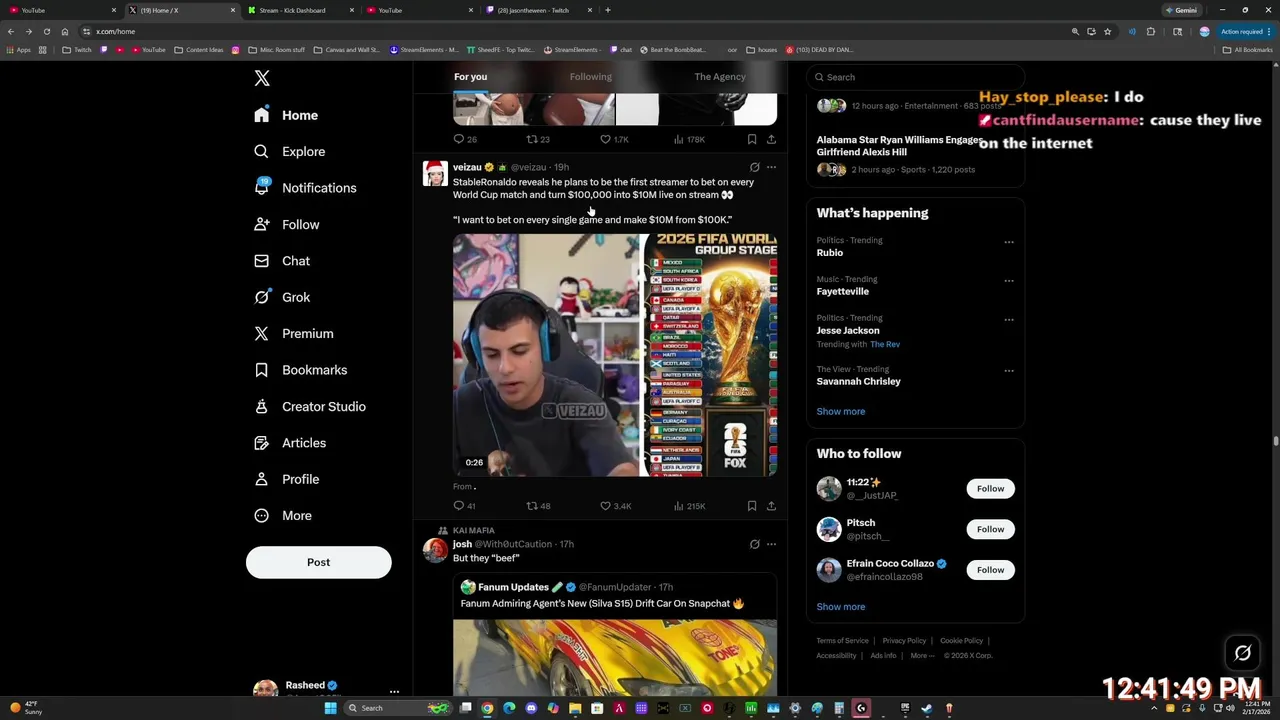1280x720 pixels.
Task: Switch to the For you tab
Action: (470, 77)
